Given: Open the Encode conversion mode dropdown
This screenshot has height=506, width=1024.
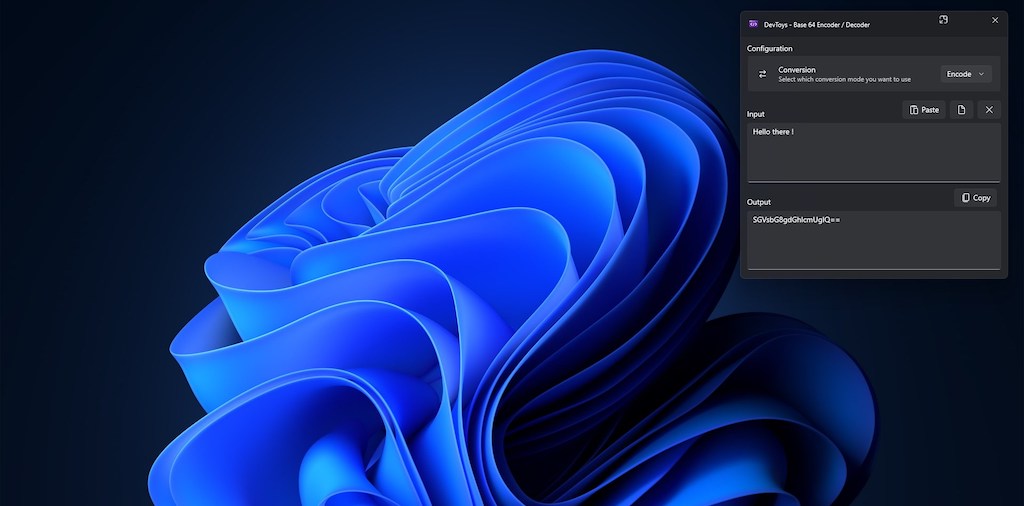Looking at the screenshot, I should tap(966, 74).
